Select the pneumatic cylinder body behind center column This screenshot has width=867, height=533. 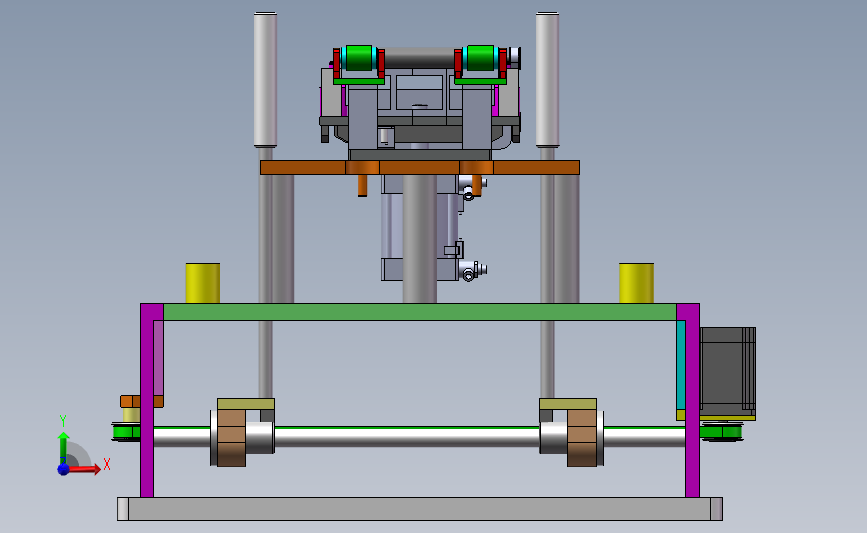click(x=392, y=228)
